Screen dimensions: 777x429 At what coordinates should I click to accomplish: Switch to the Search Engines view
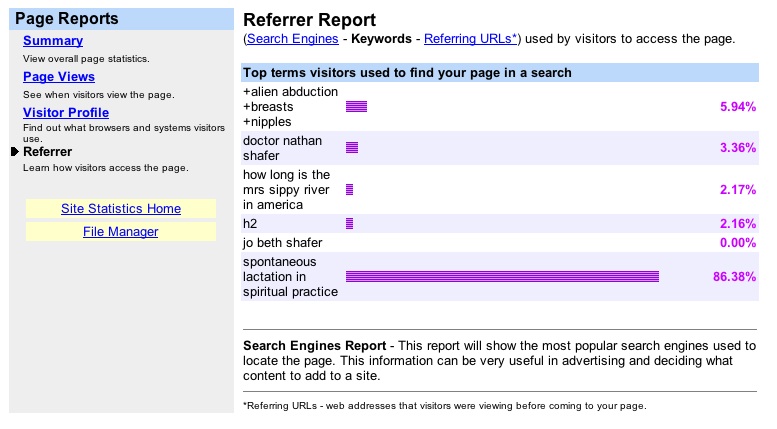point(292,39)
